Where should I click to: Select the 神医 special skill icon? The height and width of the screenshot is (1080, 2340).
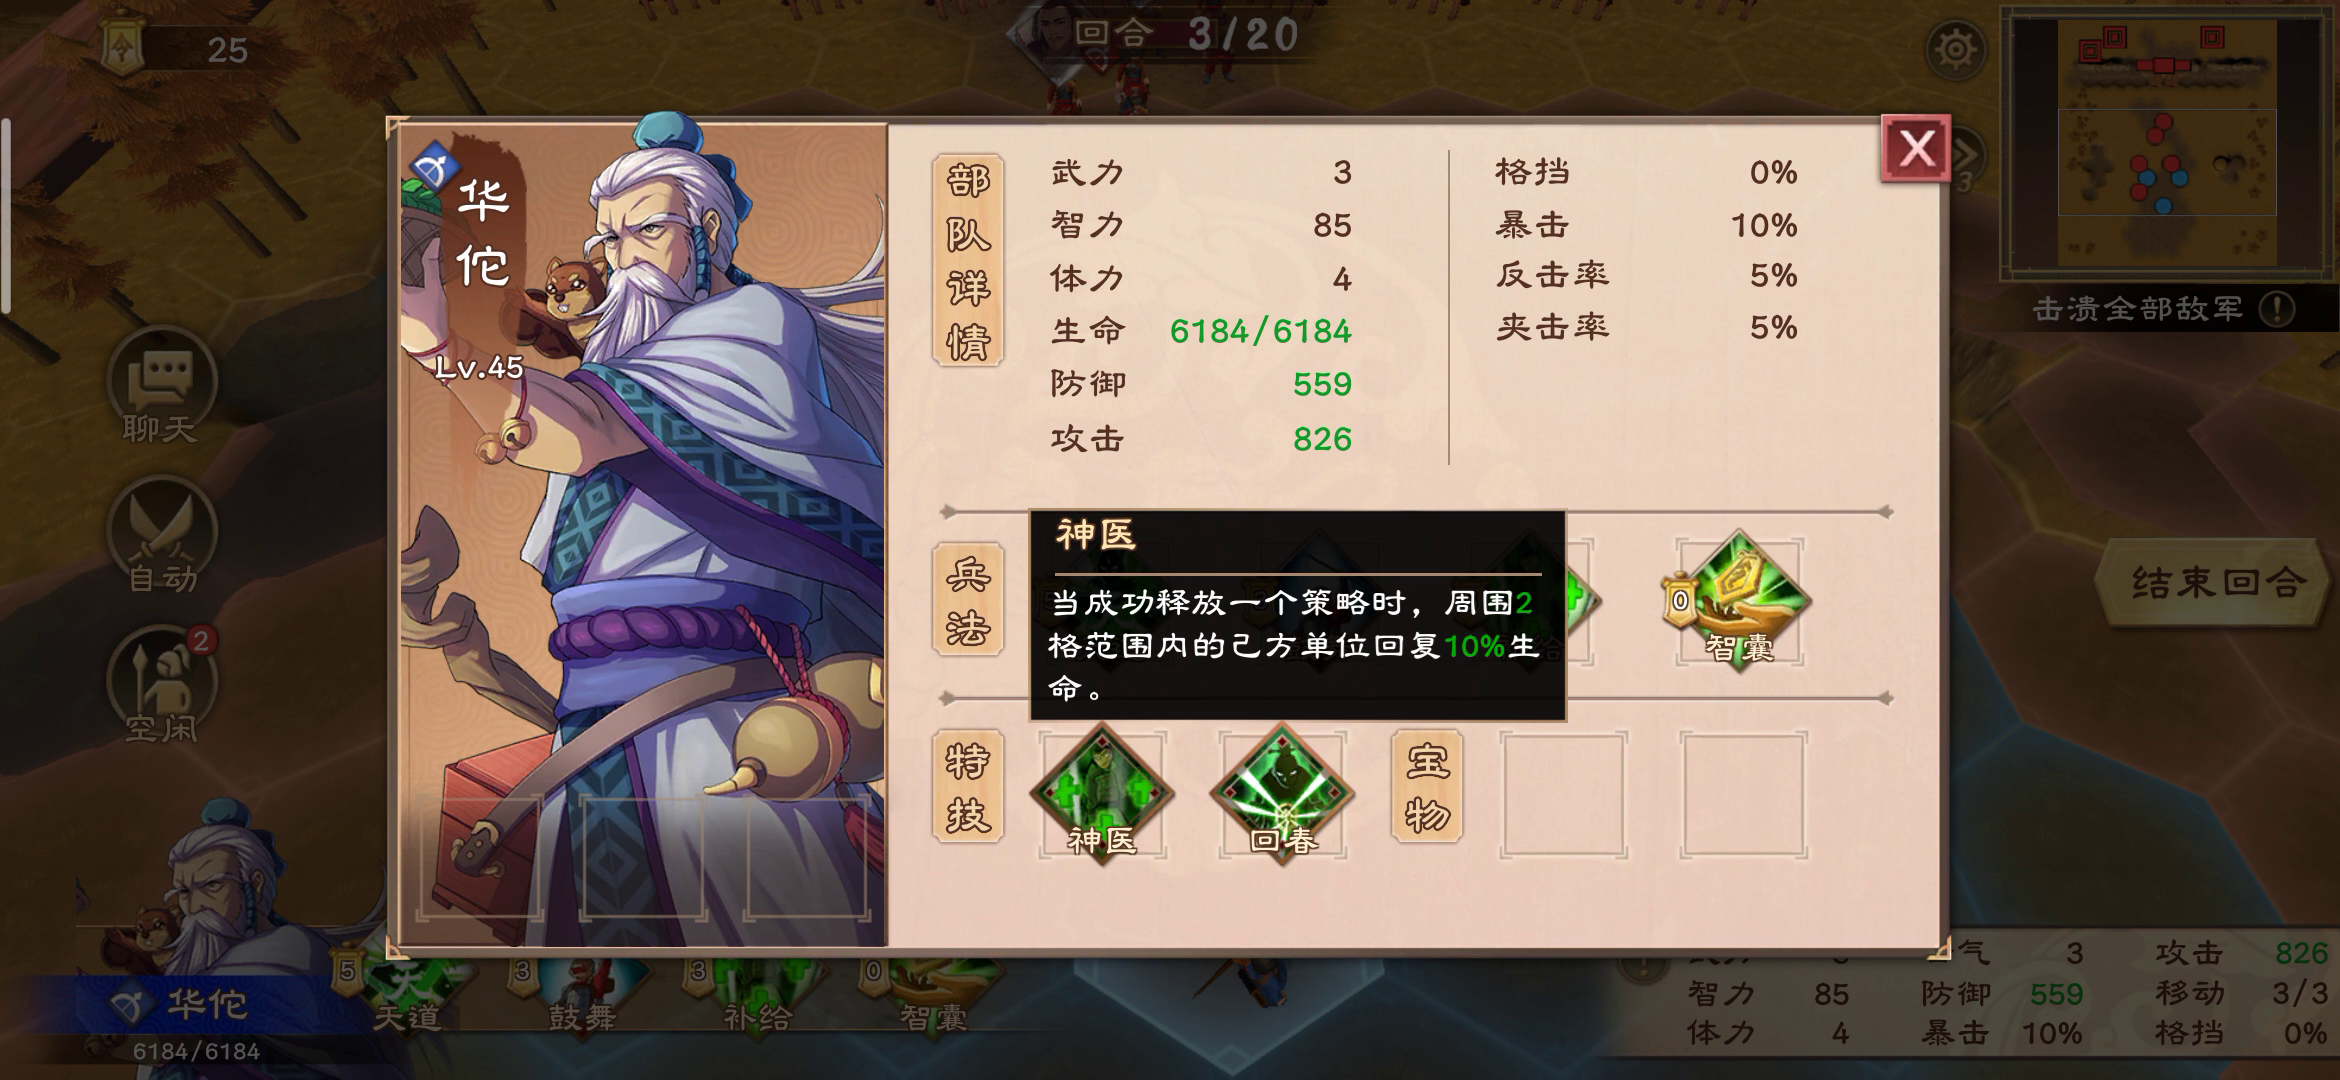tap(1102, 795)
